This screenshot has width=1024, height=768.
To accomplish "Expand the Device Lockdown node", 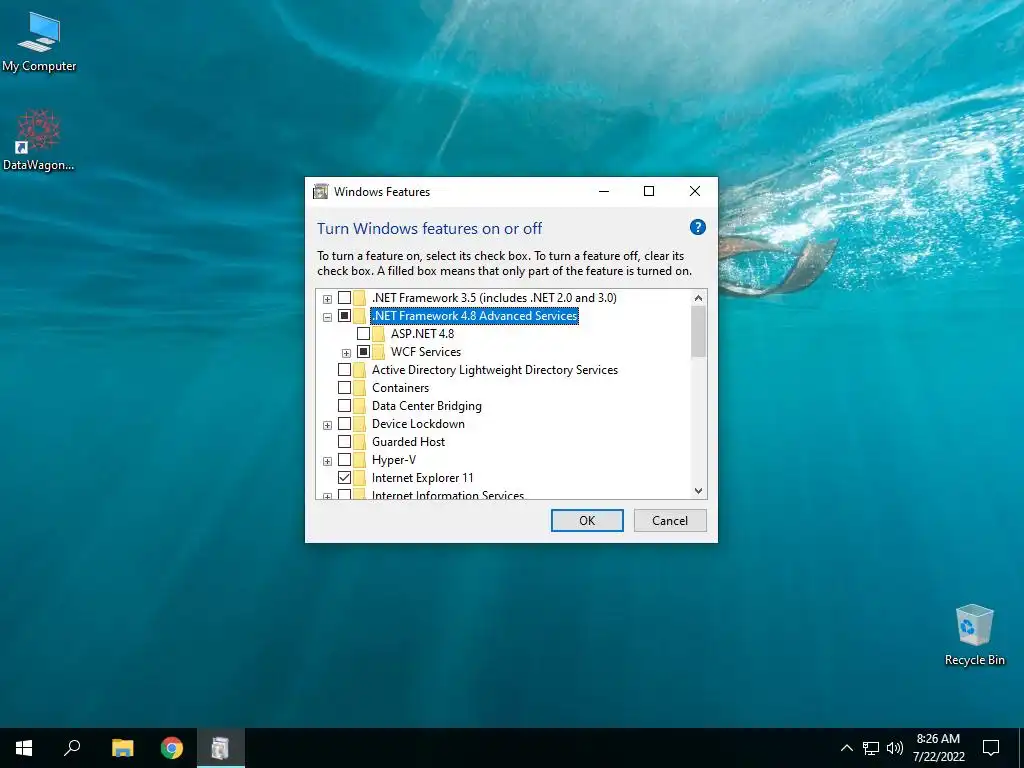I will [x=327, y=425].
